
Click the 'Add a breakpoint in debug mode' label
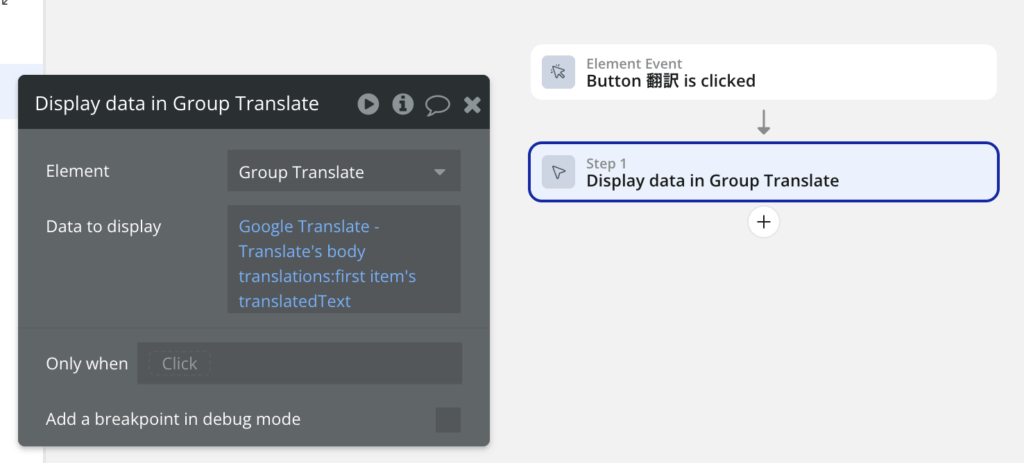173,419
